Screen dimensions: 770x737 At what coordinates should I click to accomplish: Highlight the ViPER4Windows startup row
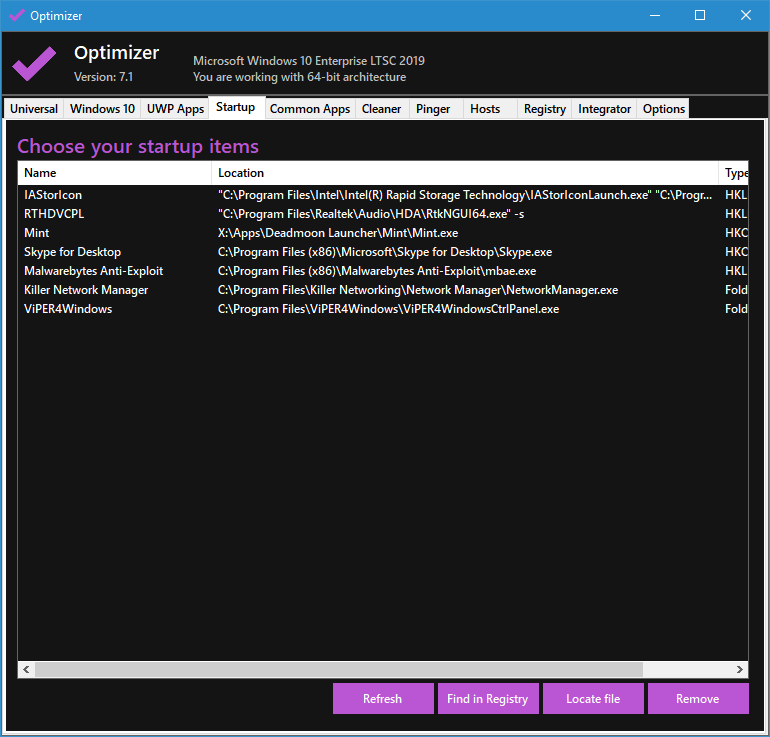tap(68, 309)
